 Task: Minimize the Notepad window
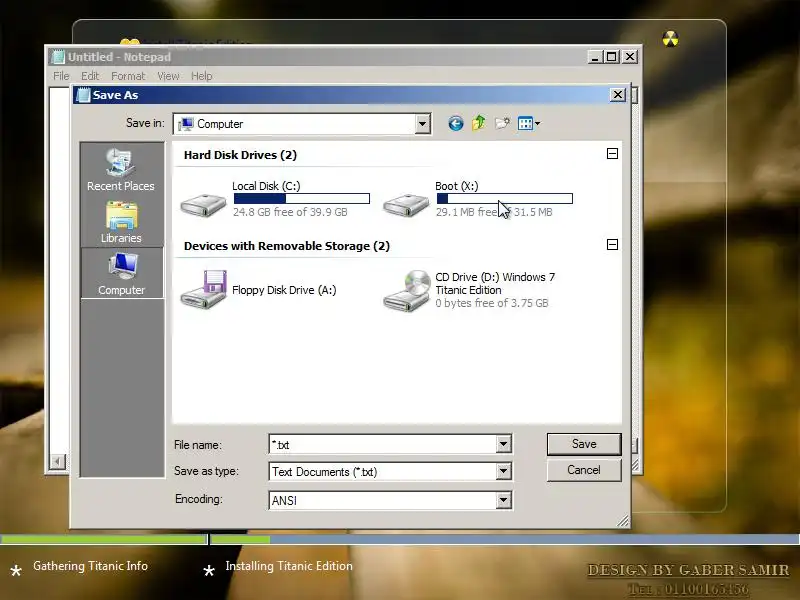point(594,57)
